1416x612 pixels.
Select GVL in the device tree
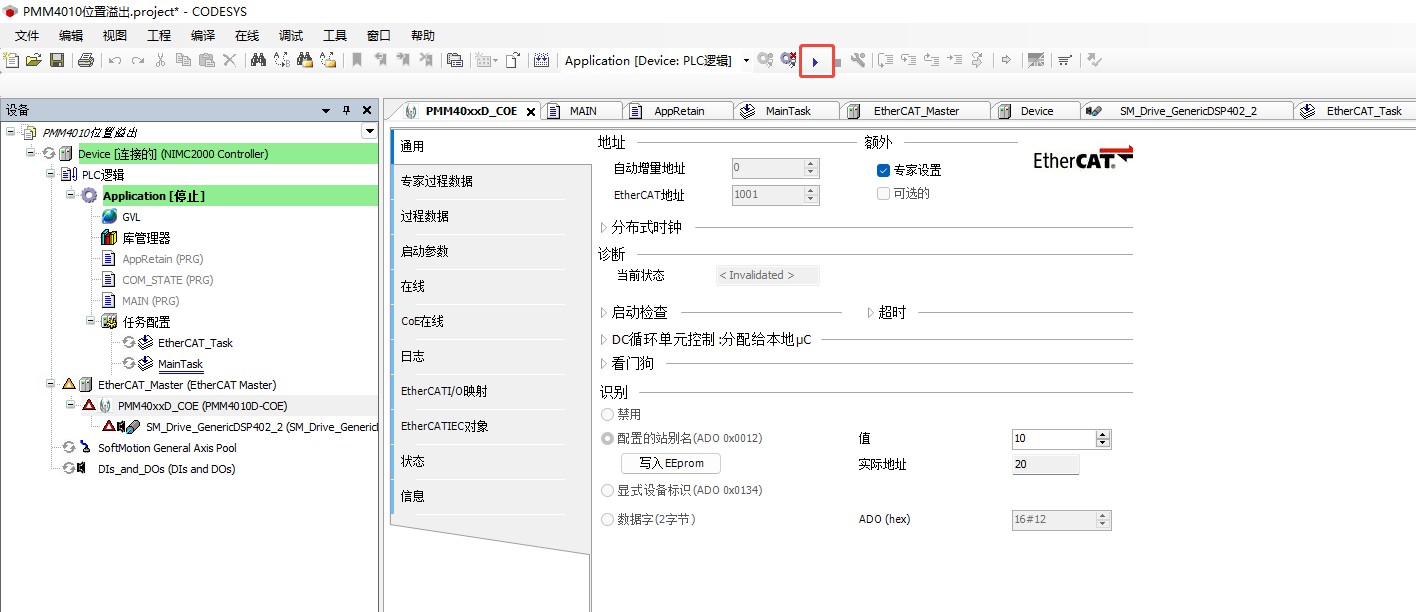point(131,217)
